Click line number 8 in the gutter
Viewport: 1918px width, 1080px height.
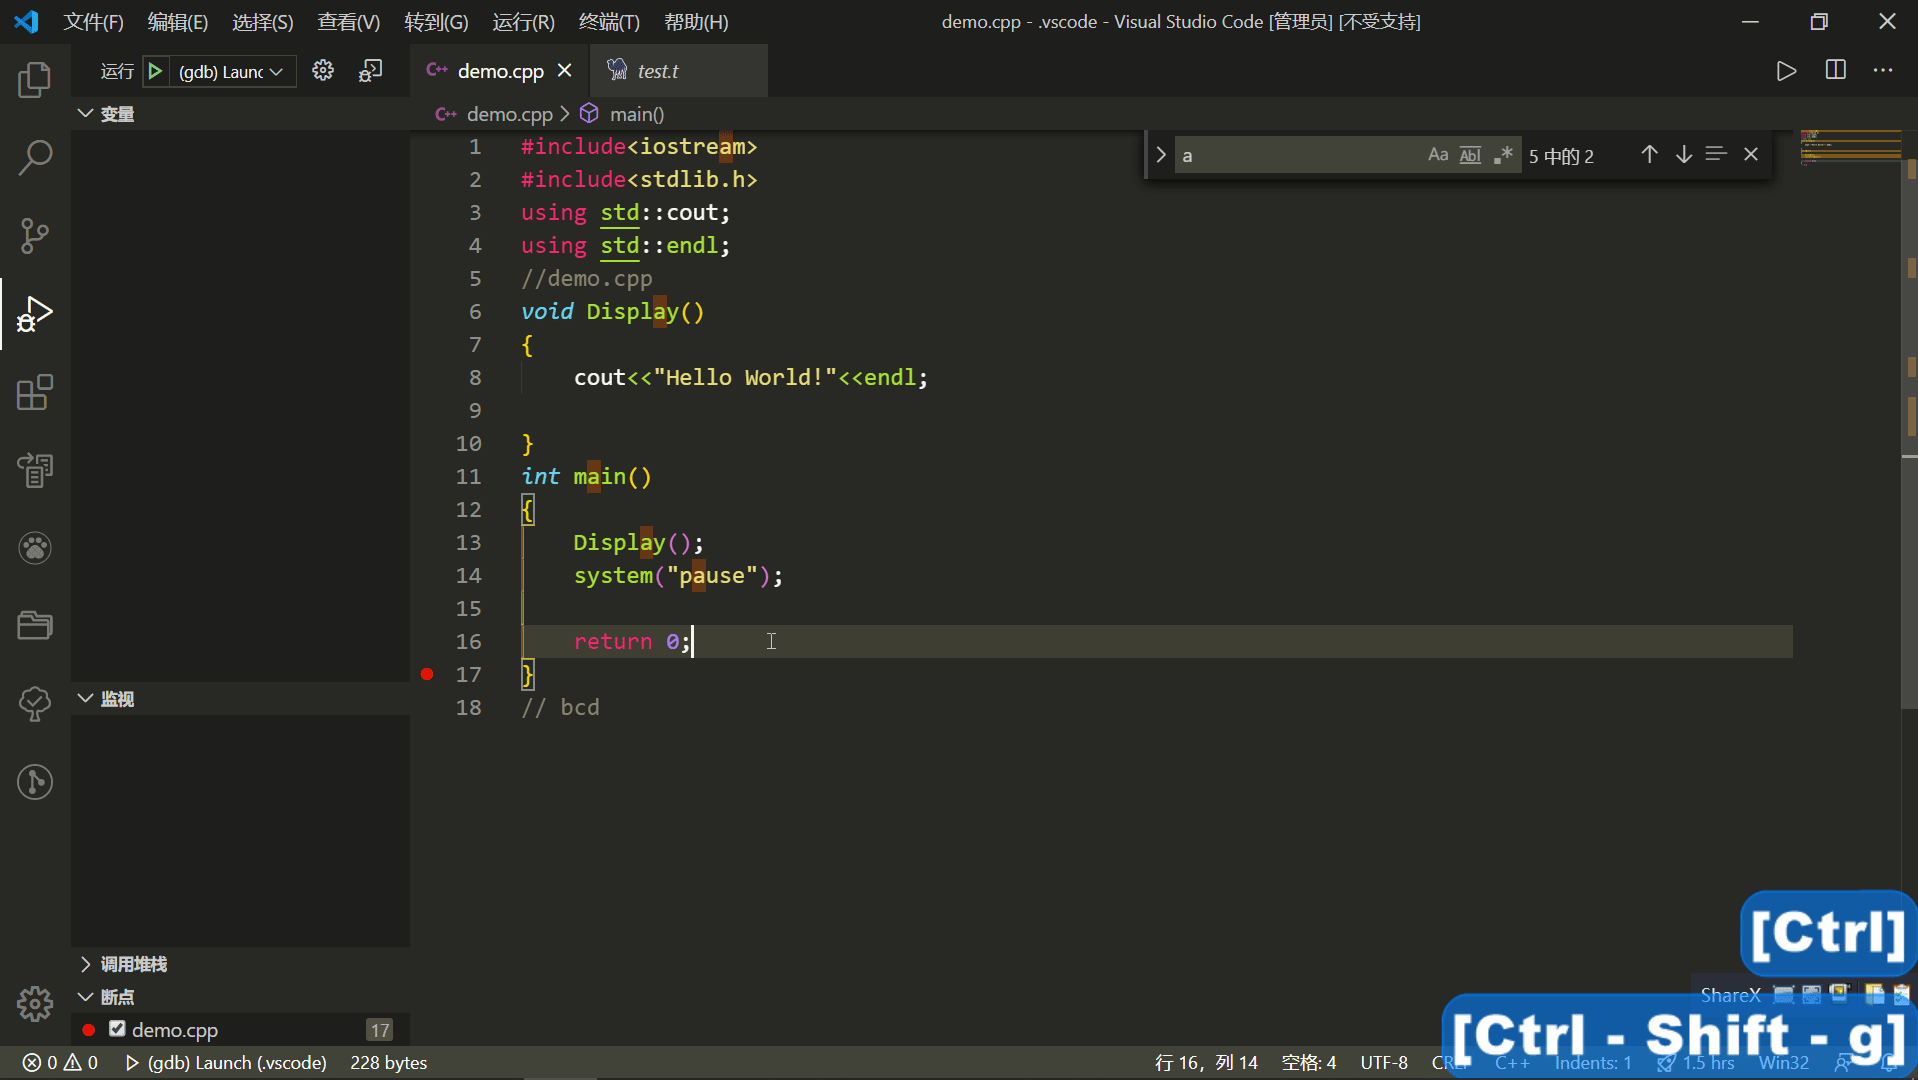click(475, 377)
